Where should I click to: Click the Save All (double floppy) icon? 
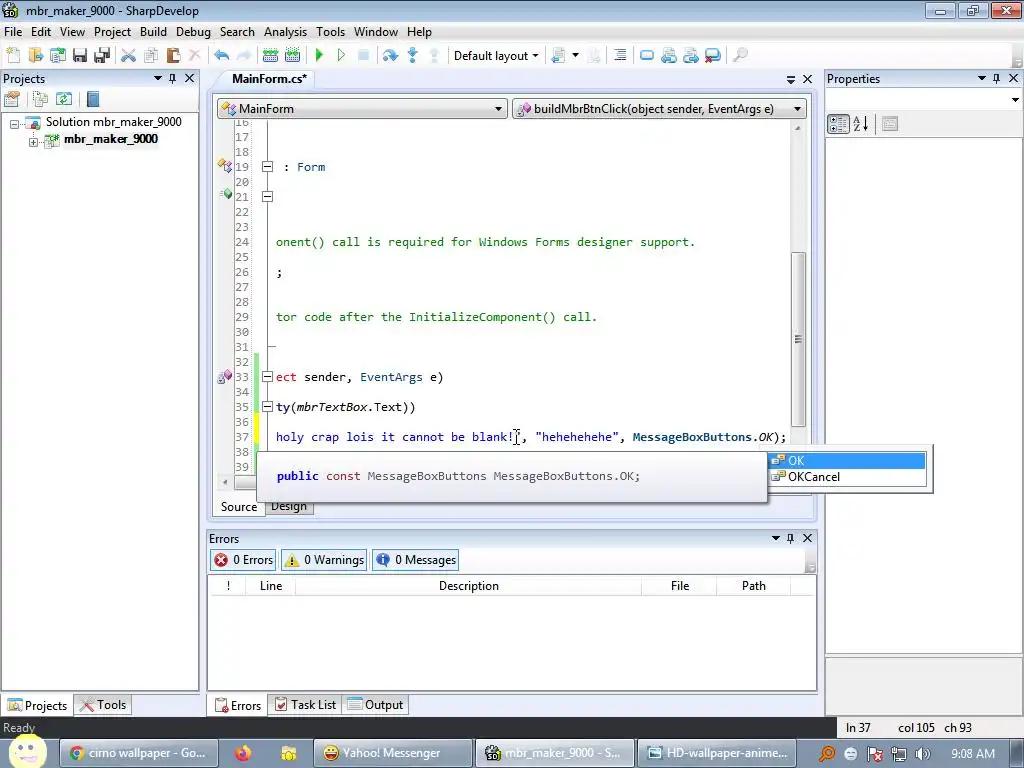coord(102,56)
